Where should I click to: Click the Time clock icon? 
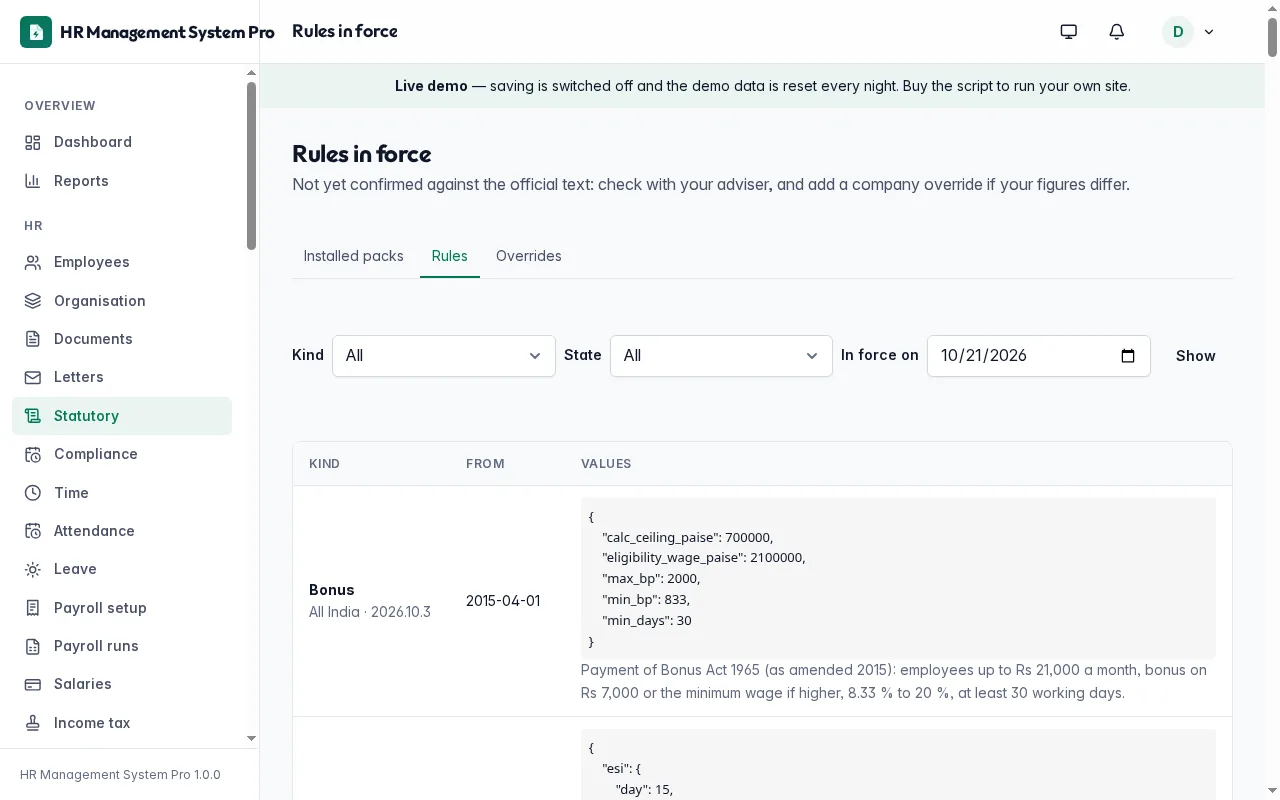[x=33, y=493]
